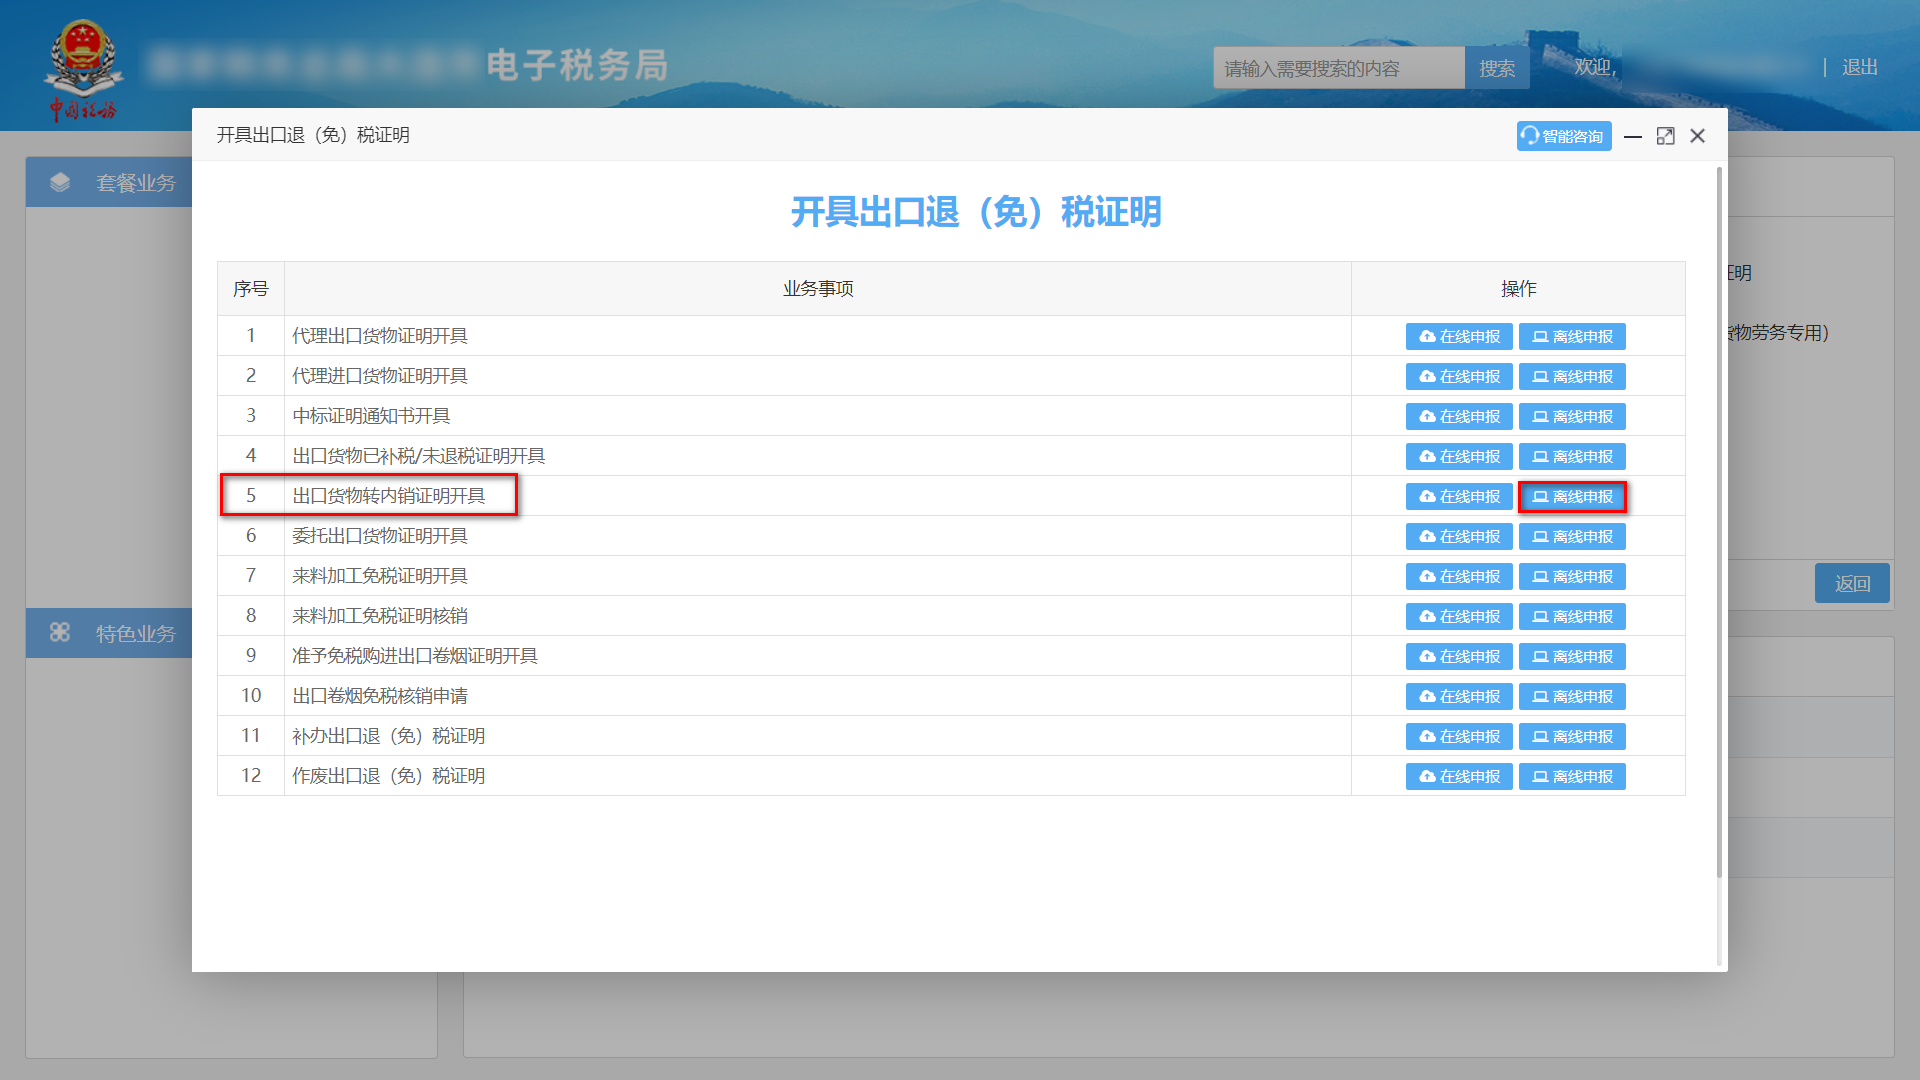
Task: Click the monitor icon on 作废出口退（免）税证明 离线申报
Action: tap(1540, 776)
